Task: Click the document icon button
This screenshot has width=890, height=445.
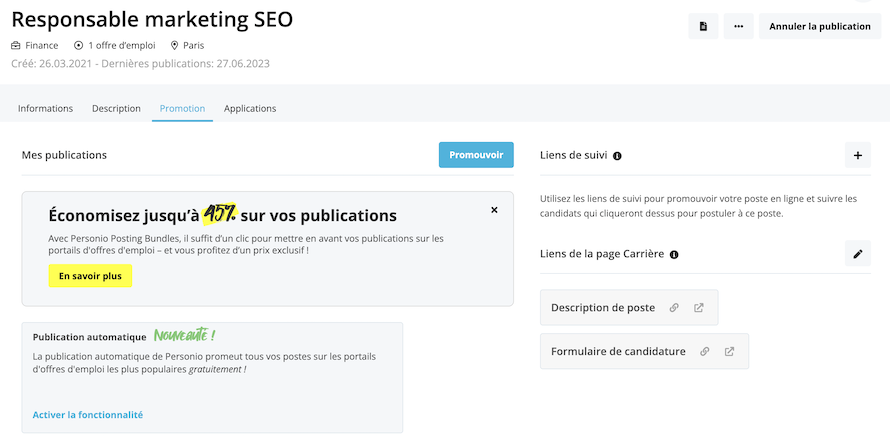Action: pos(703,26)
